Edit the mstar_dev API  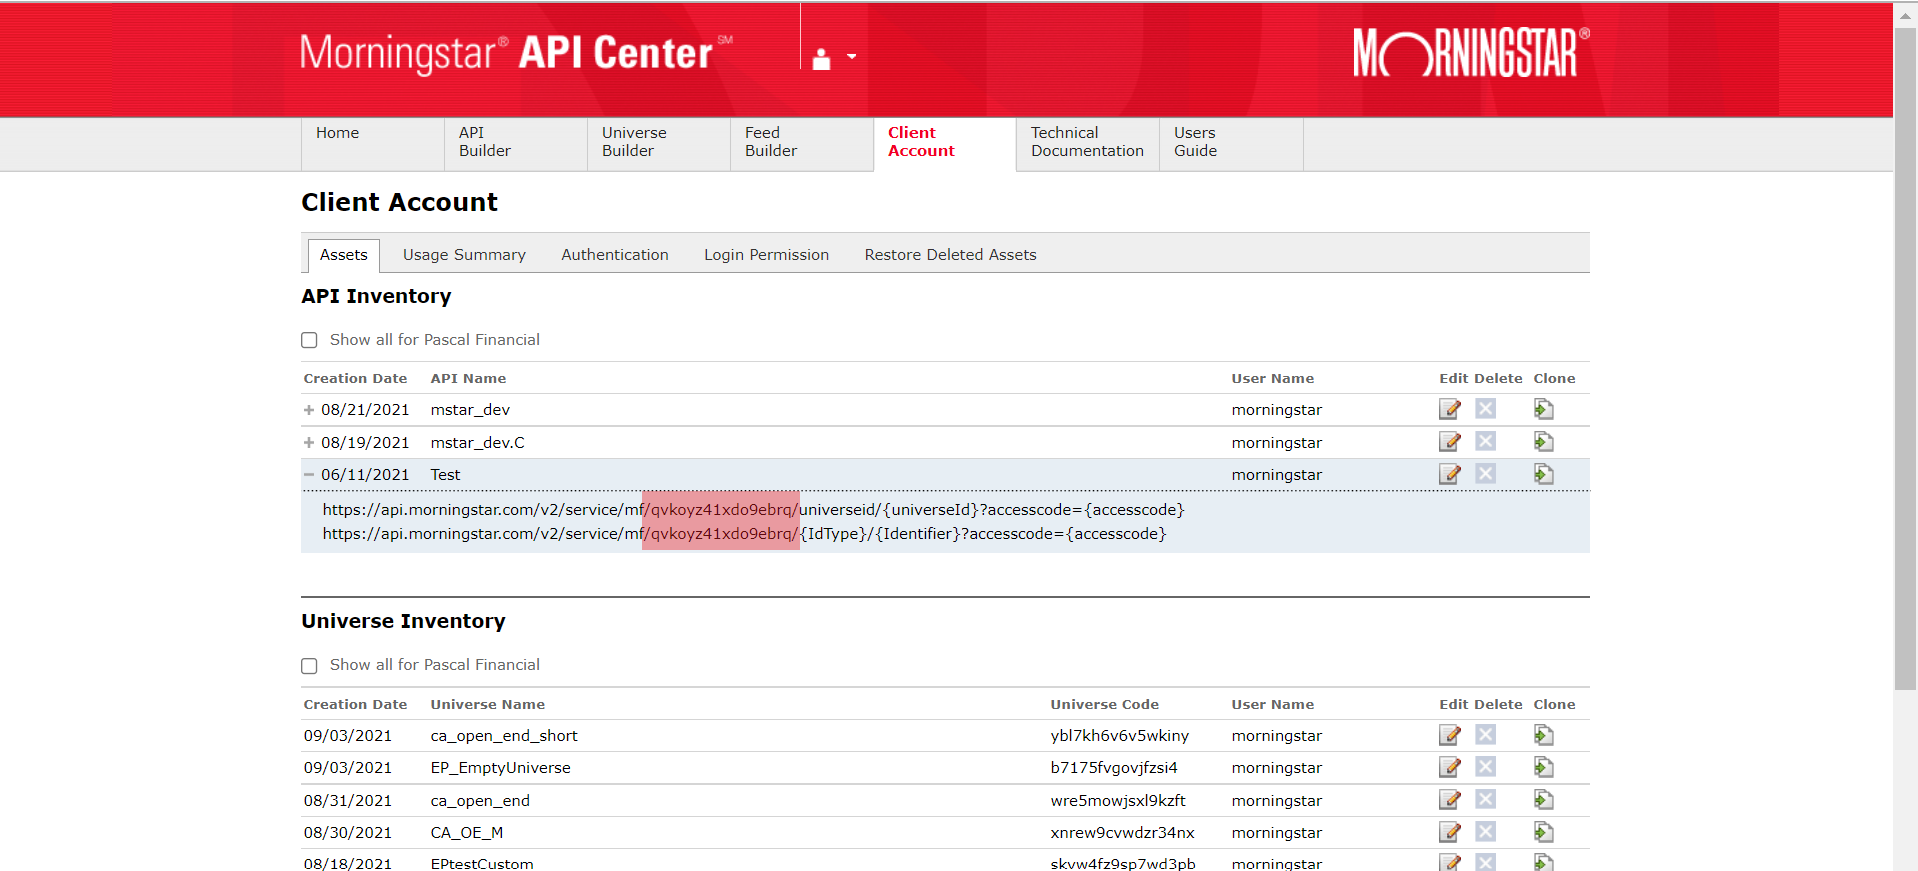[x=1450, y=409]
